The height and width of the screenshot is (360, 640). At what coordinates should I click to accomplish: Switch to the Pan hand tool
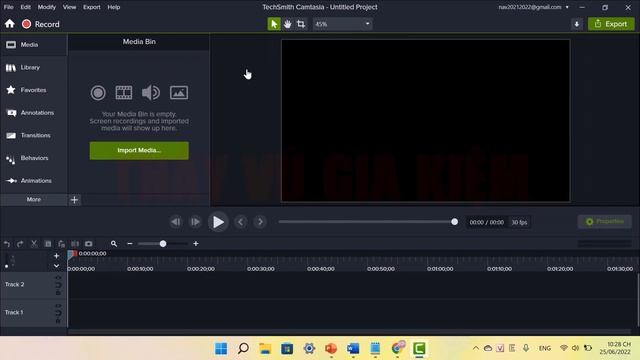287,24
